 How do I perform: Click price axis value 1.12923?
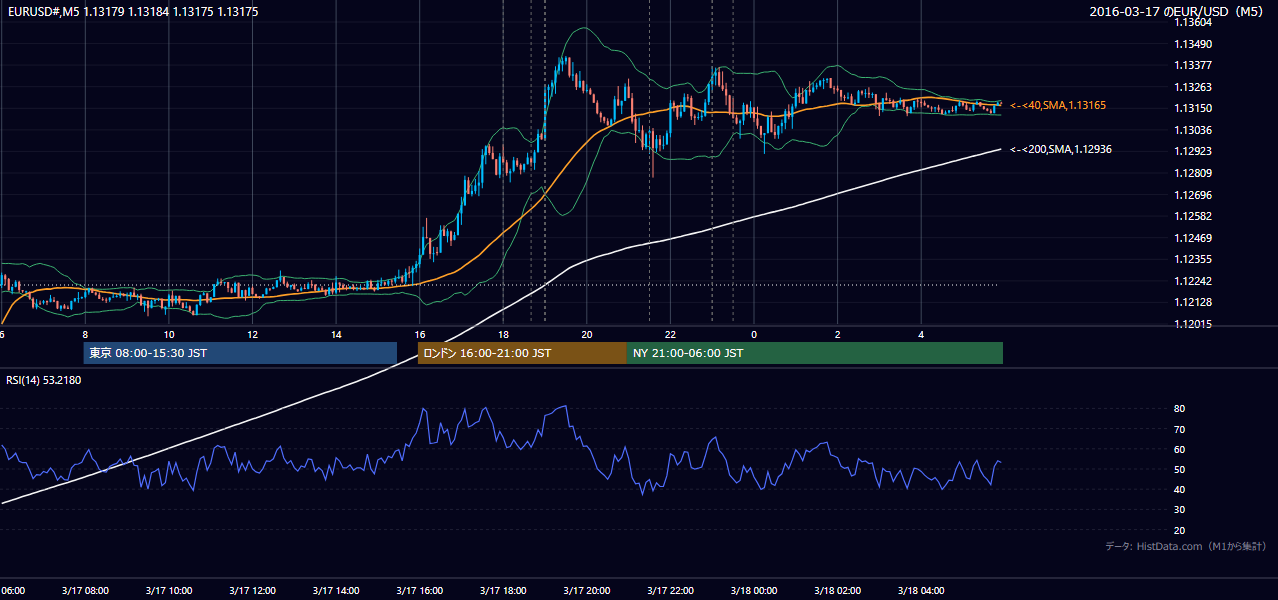(1193, 152)
